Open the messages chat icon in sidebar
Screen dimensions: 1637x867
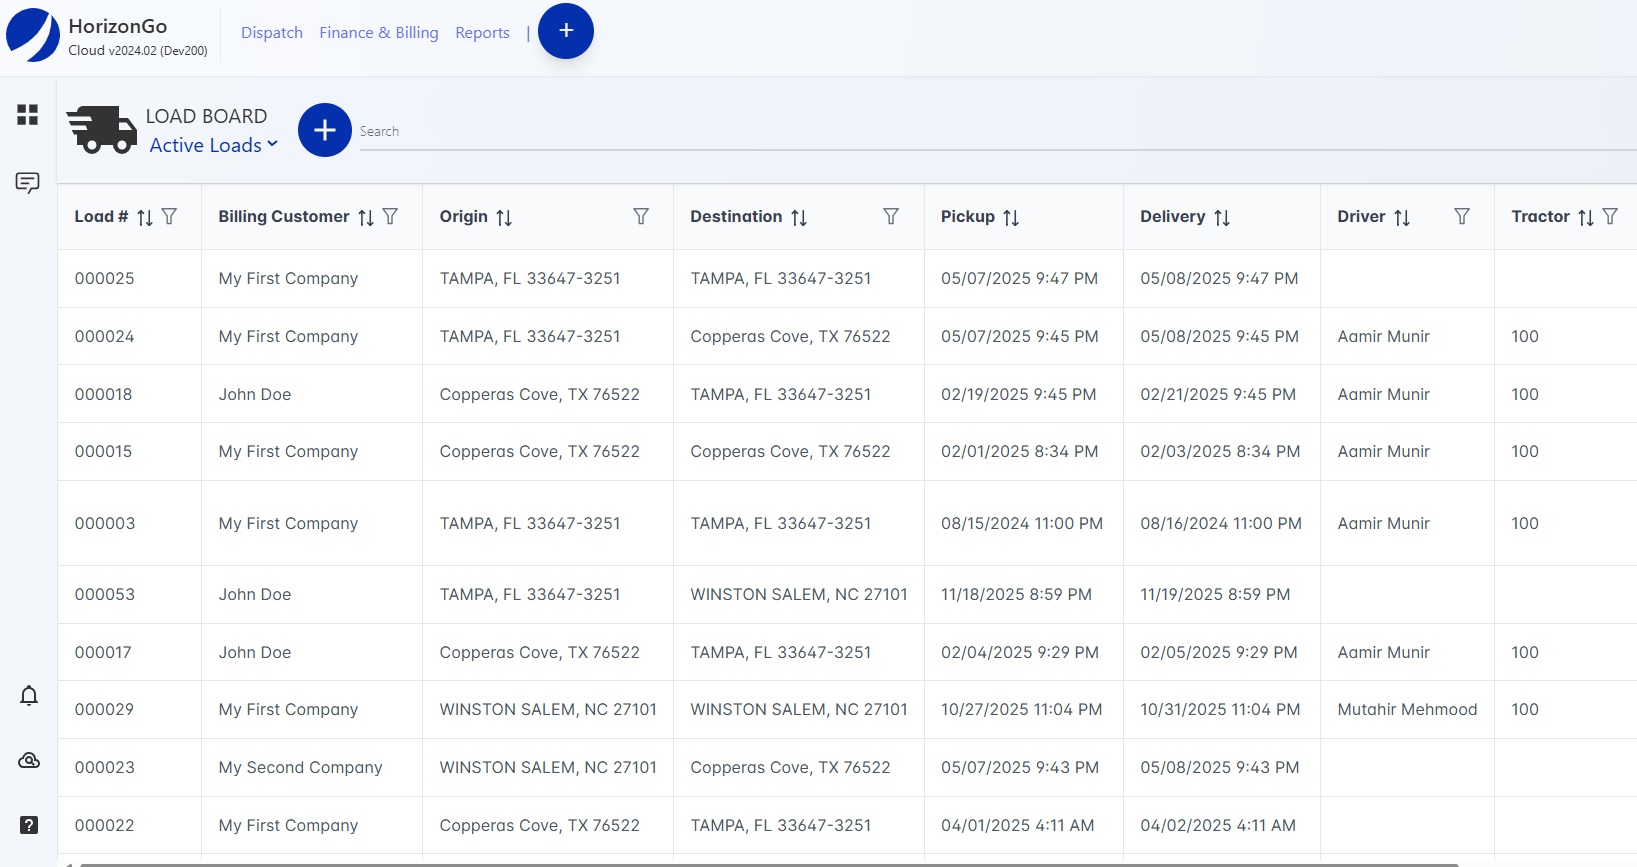[x=28, y=182]
